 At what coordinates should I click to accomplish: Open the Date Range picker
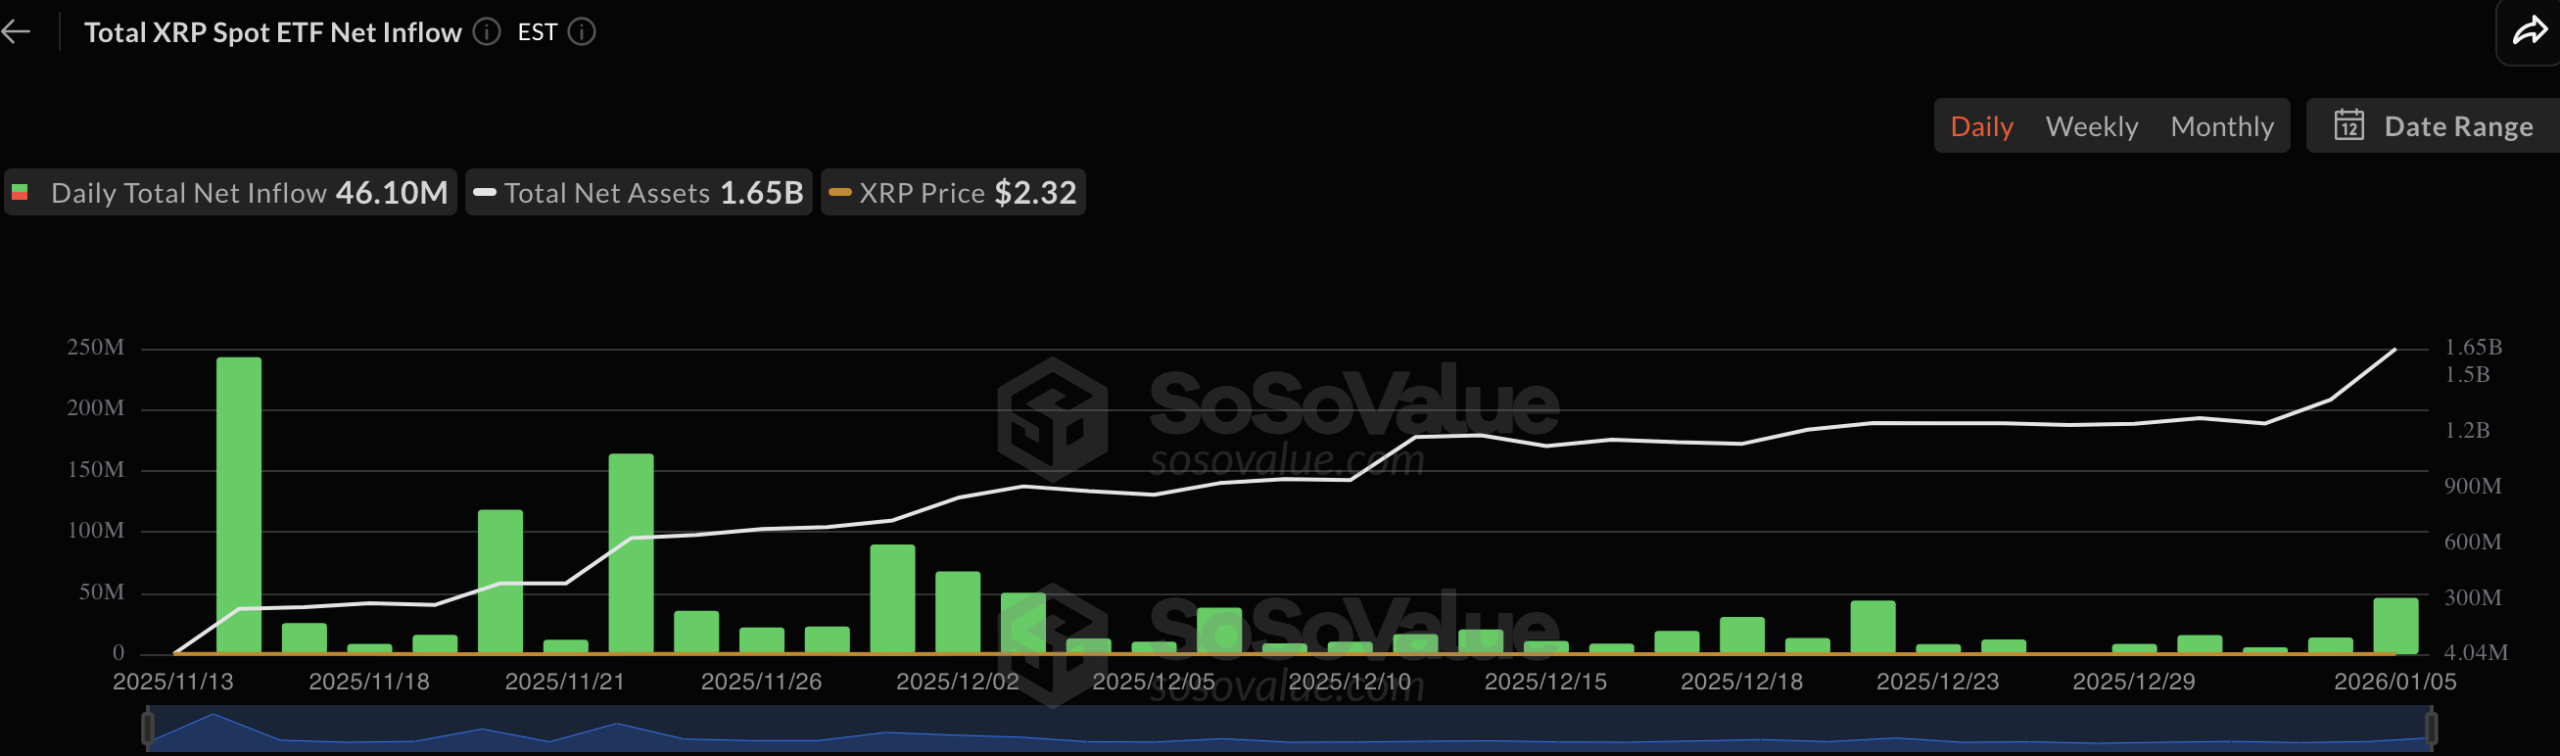pyautogui.click(x=2434, y=126)
